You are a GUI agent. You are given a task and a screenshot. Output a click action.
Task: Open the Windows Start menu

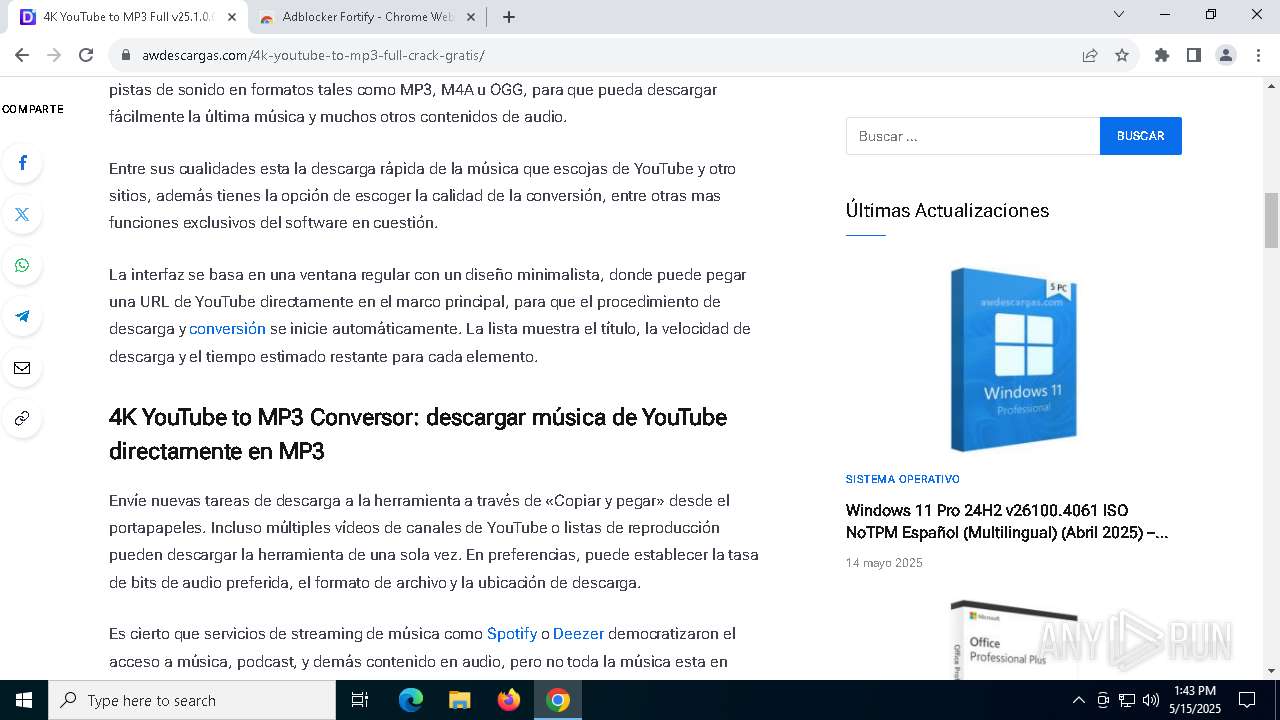point(24,700)
